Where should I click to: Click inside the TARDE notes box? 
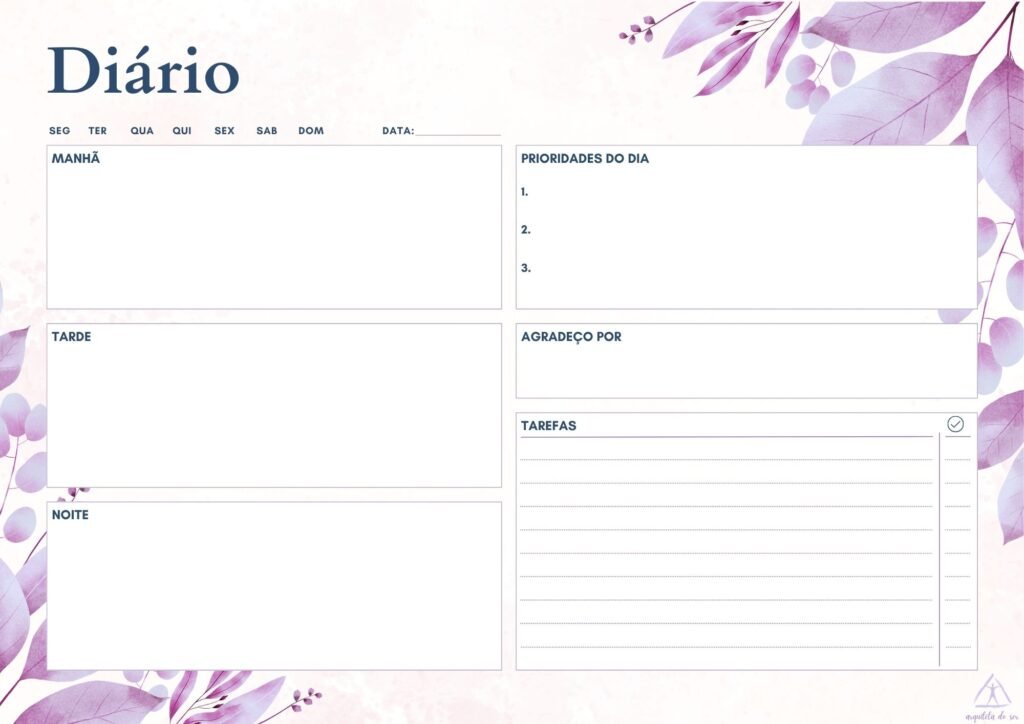(273, 412)
